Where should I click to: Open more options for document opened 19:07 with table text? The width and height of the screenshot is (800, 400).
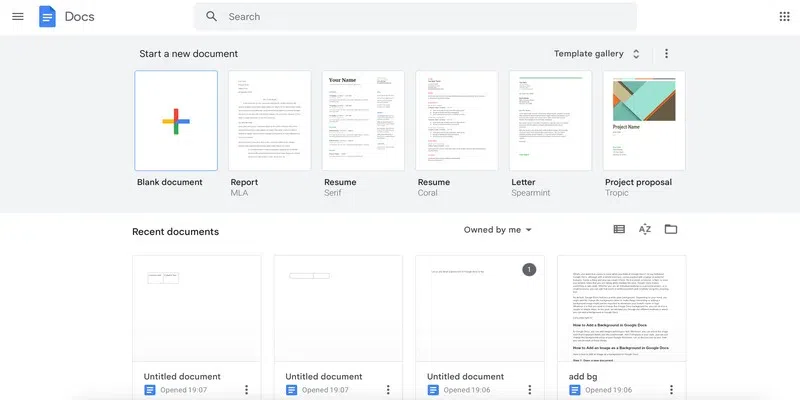[x=246, y=390]
